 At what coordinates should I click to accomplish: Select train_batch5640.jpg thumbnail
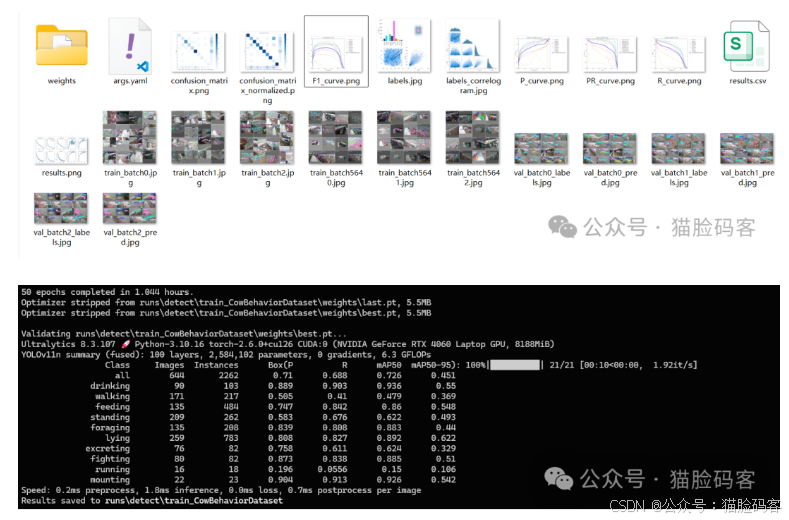(336, 137)
